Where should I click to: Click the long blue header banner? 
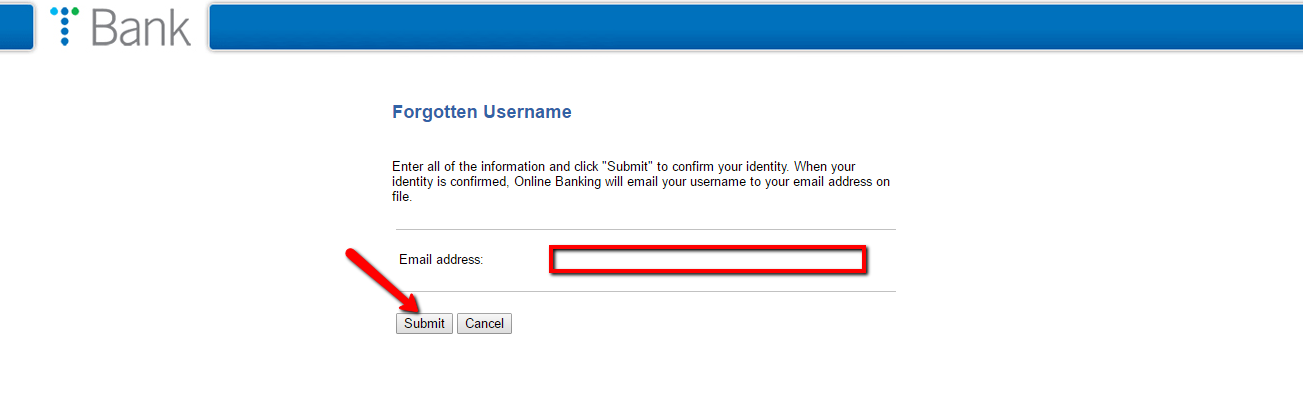[x=756, y=26]
